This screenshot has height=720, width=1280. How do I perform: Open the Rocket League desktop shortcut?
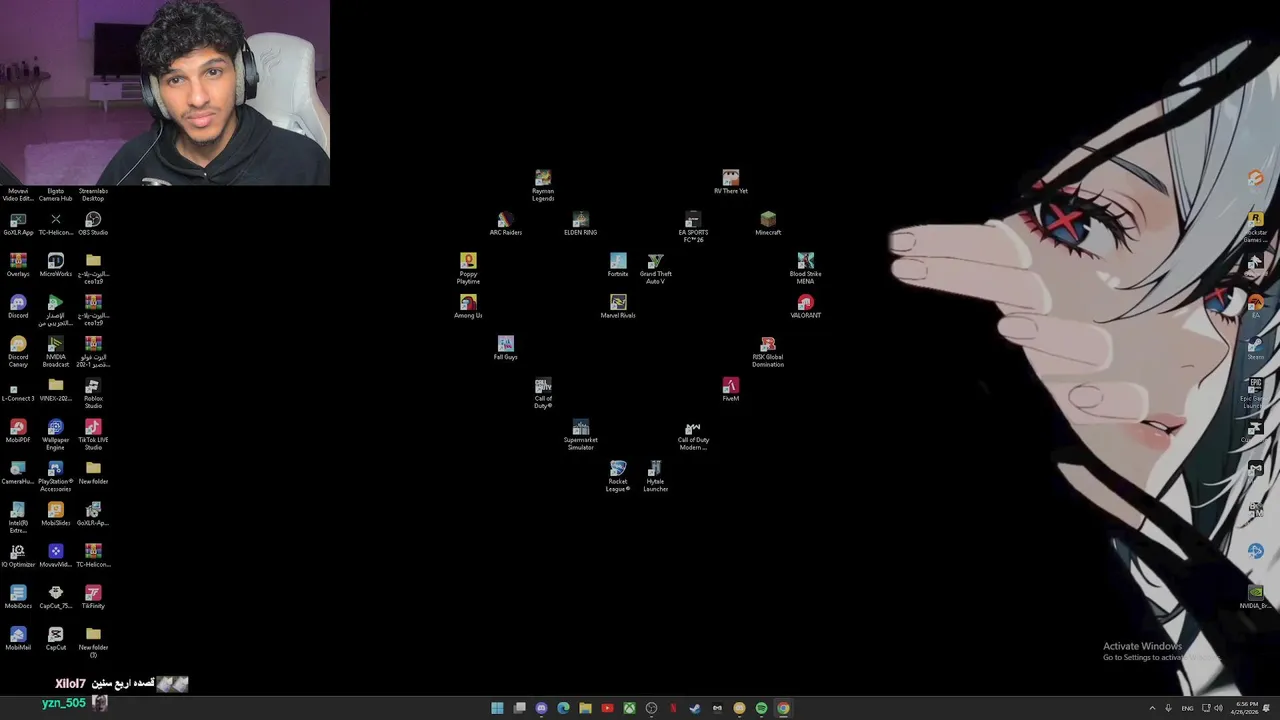pos(618,476)
